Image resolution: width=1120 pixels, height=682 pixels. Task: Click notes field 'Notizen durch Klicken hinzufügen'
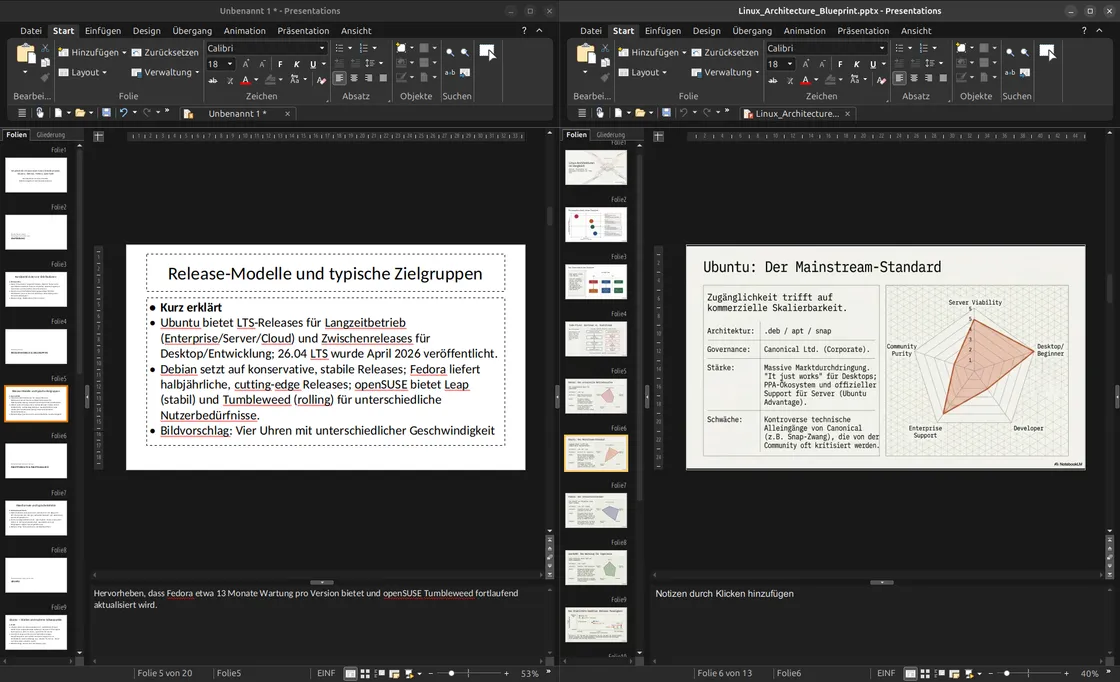click(x=724, y=593)
